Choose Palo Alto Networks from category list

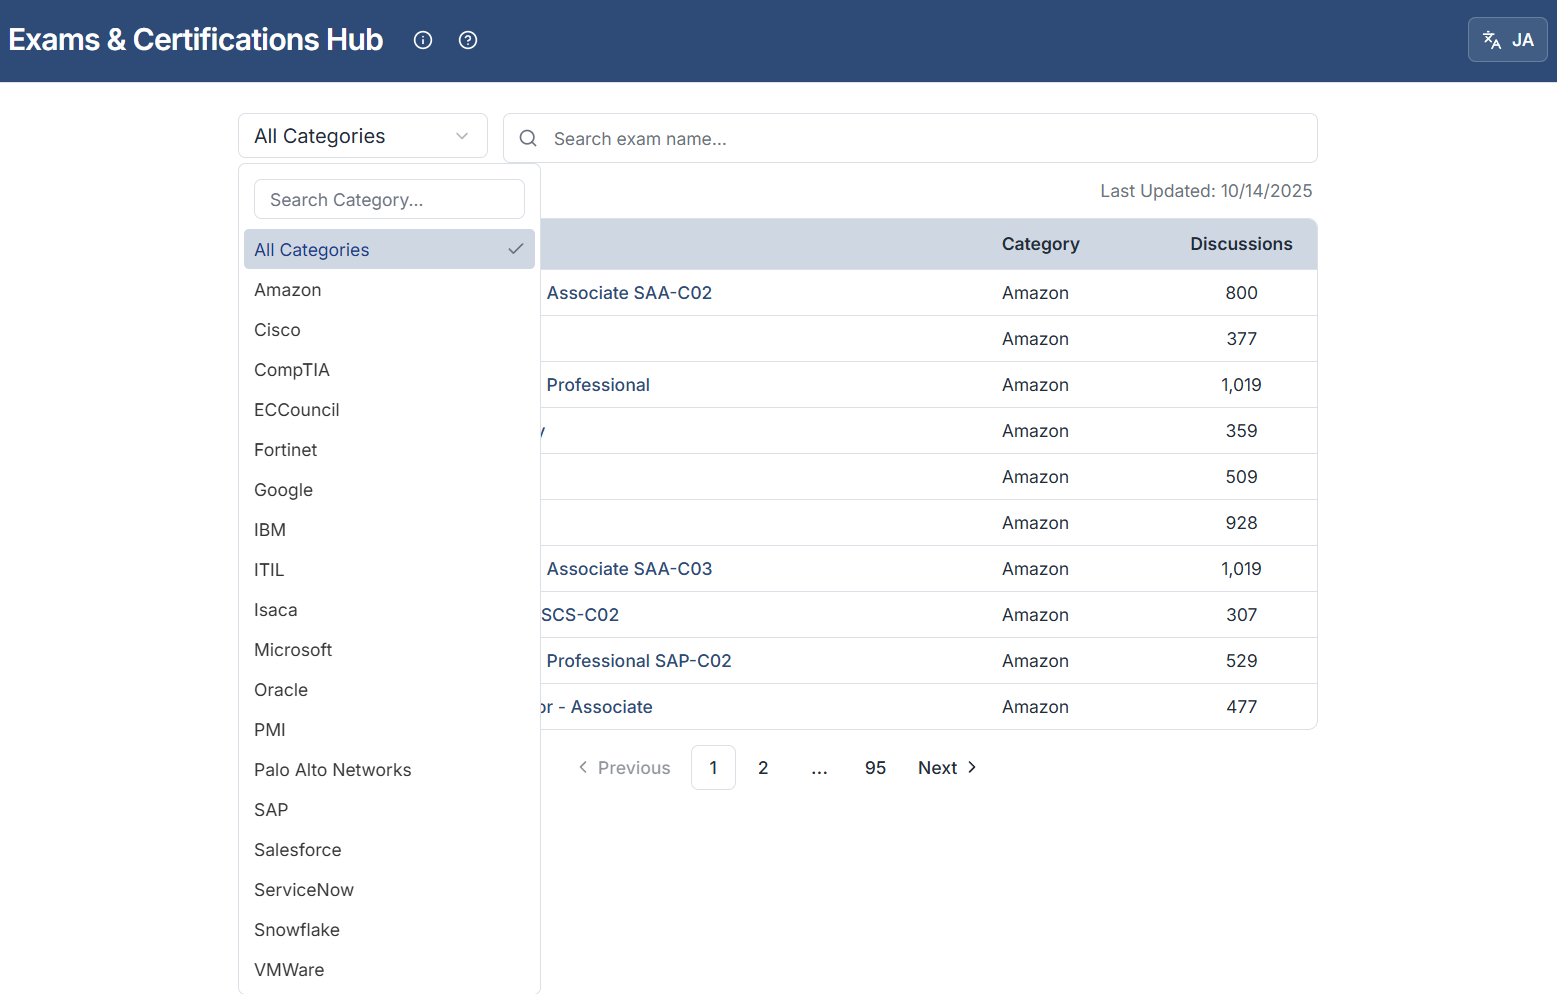click(389, 769)
